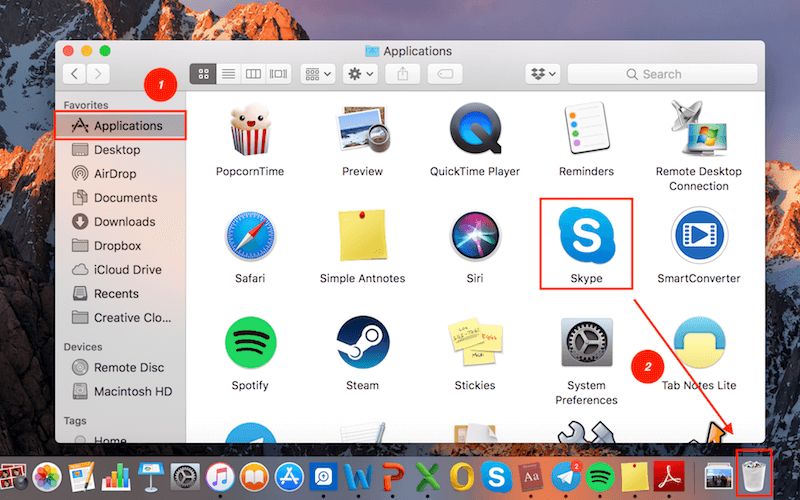Open Recents in the Finder sidebar
This screenshot has height=500, width=800.
(x=120, y=293)
